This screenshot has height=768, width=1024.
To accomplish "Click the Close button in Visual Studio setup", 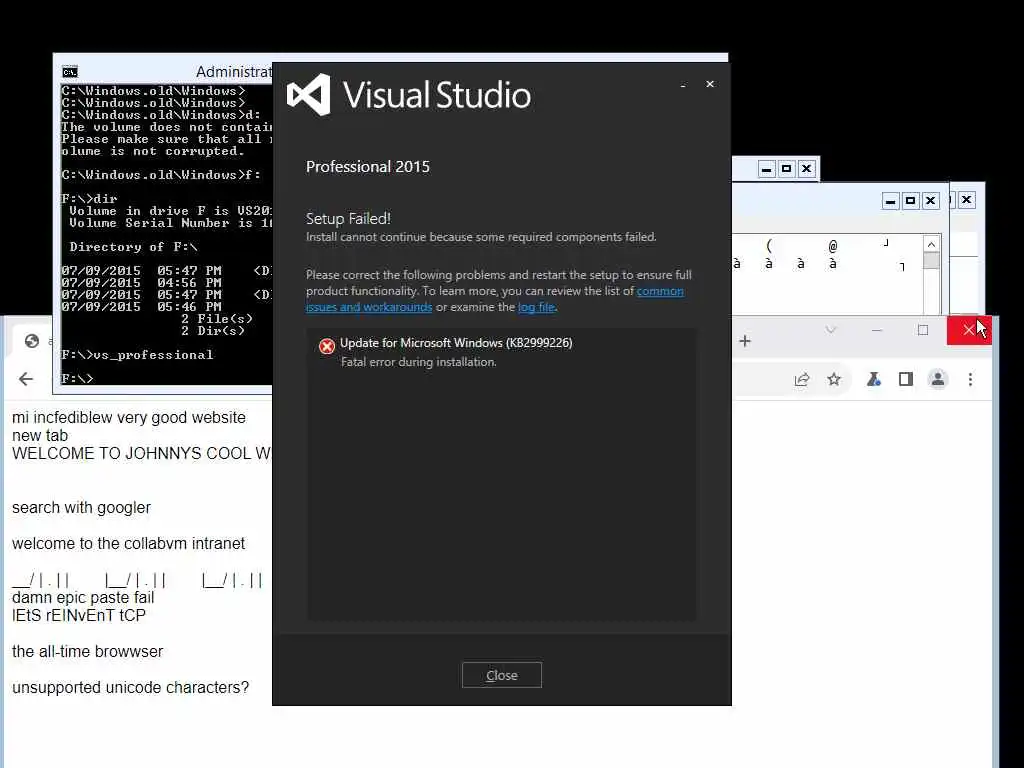I will [502, 675].
